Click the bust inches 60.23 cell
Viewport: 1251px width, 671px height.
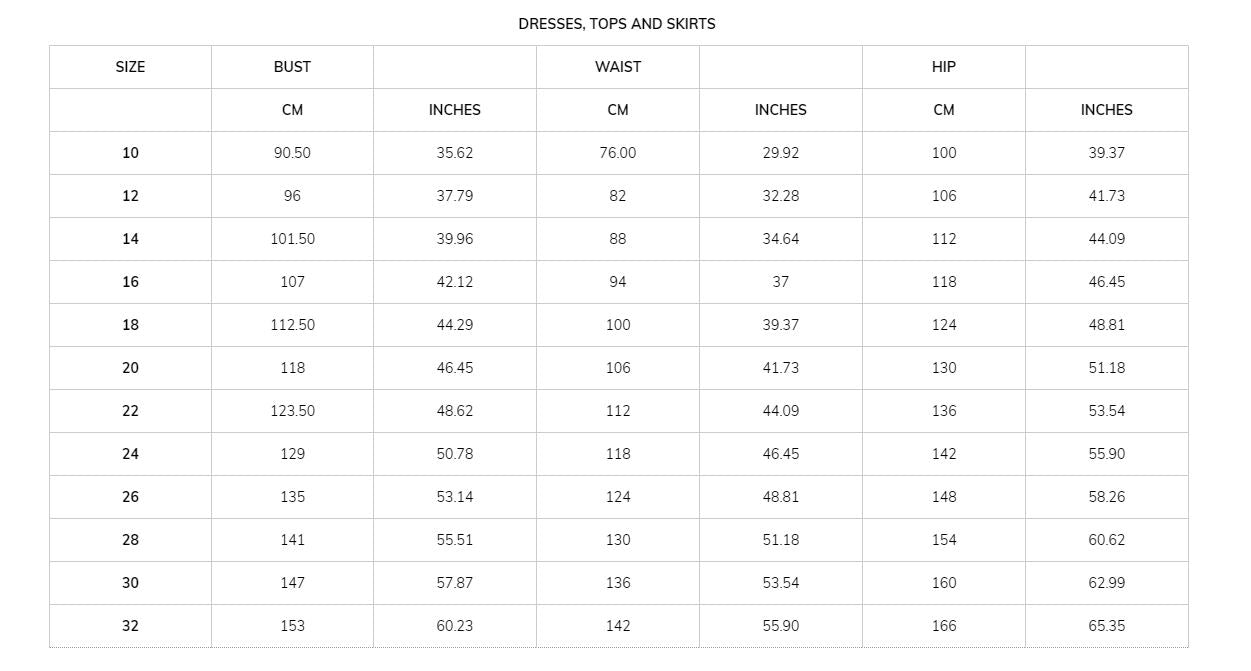pyautogui.click(x=455, y=626)
